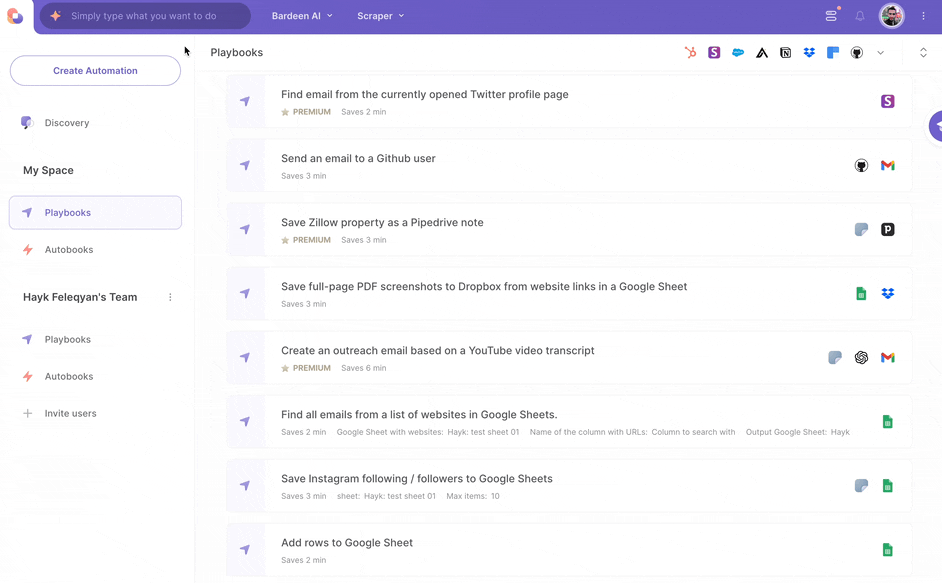Expand more integration filters chevron
Screen dimensions: 942x583
880,52
